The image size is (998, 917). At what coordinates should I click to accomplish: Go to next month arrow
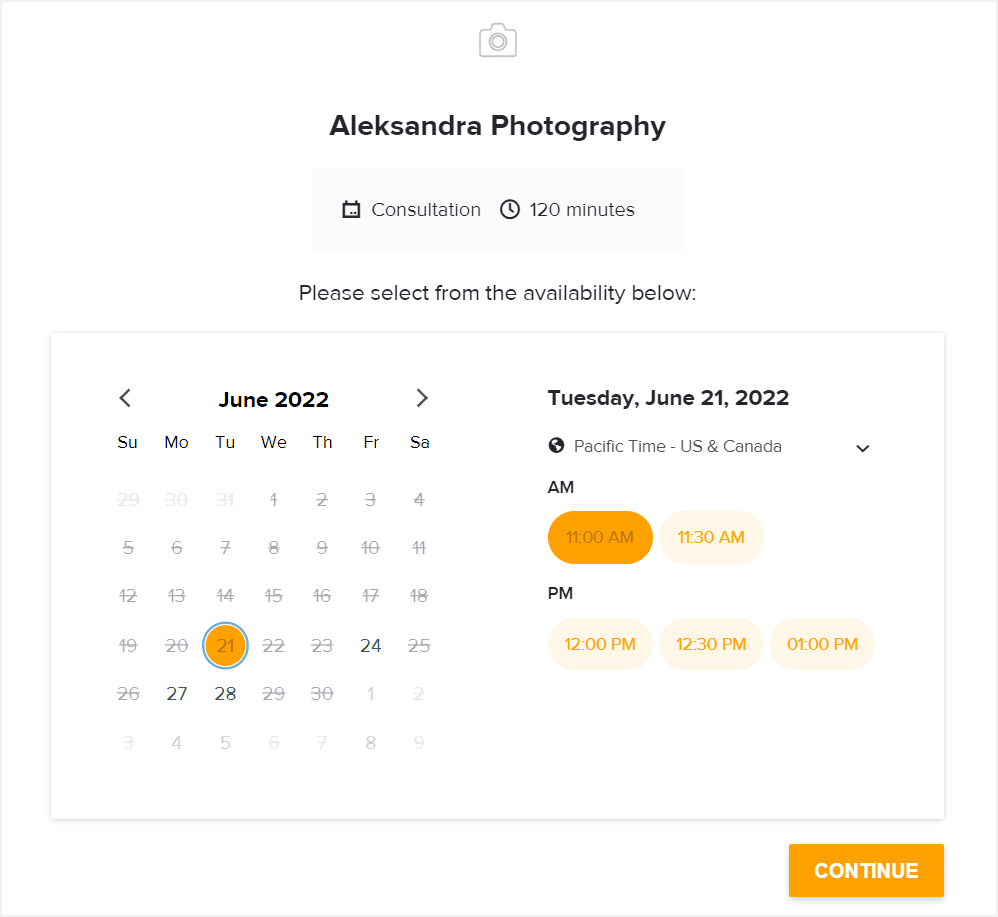tap(421, 398)
